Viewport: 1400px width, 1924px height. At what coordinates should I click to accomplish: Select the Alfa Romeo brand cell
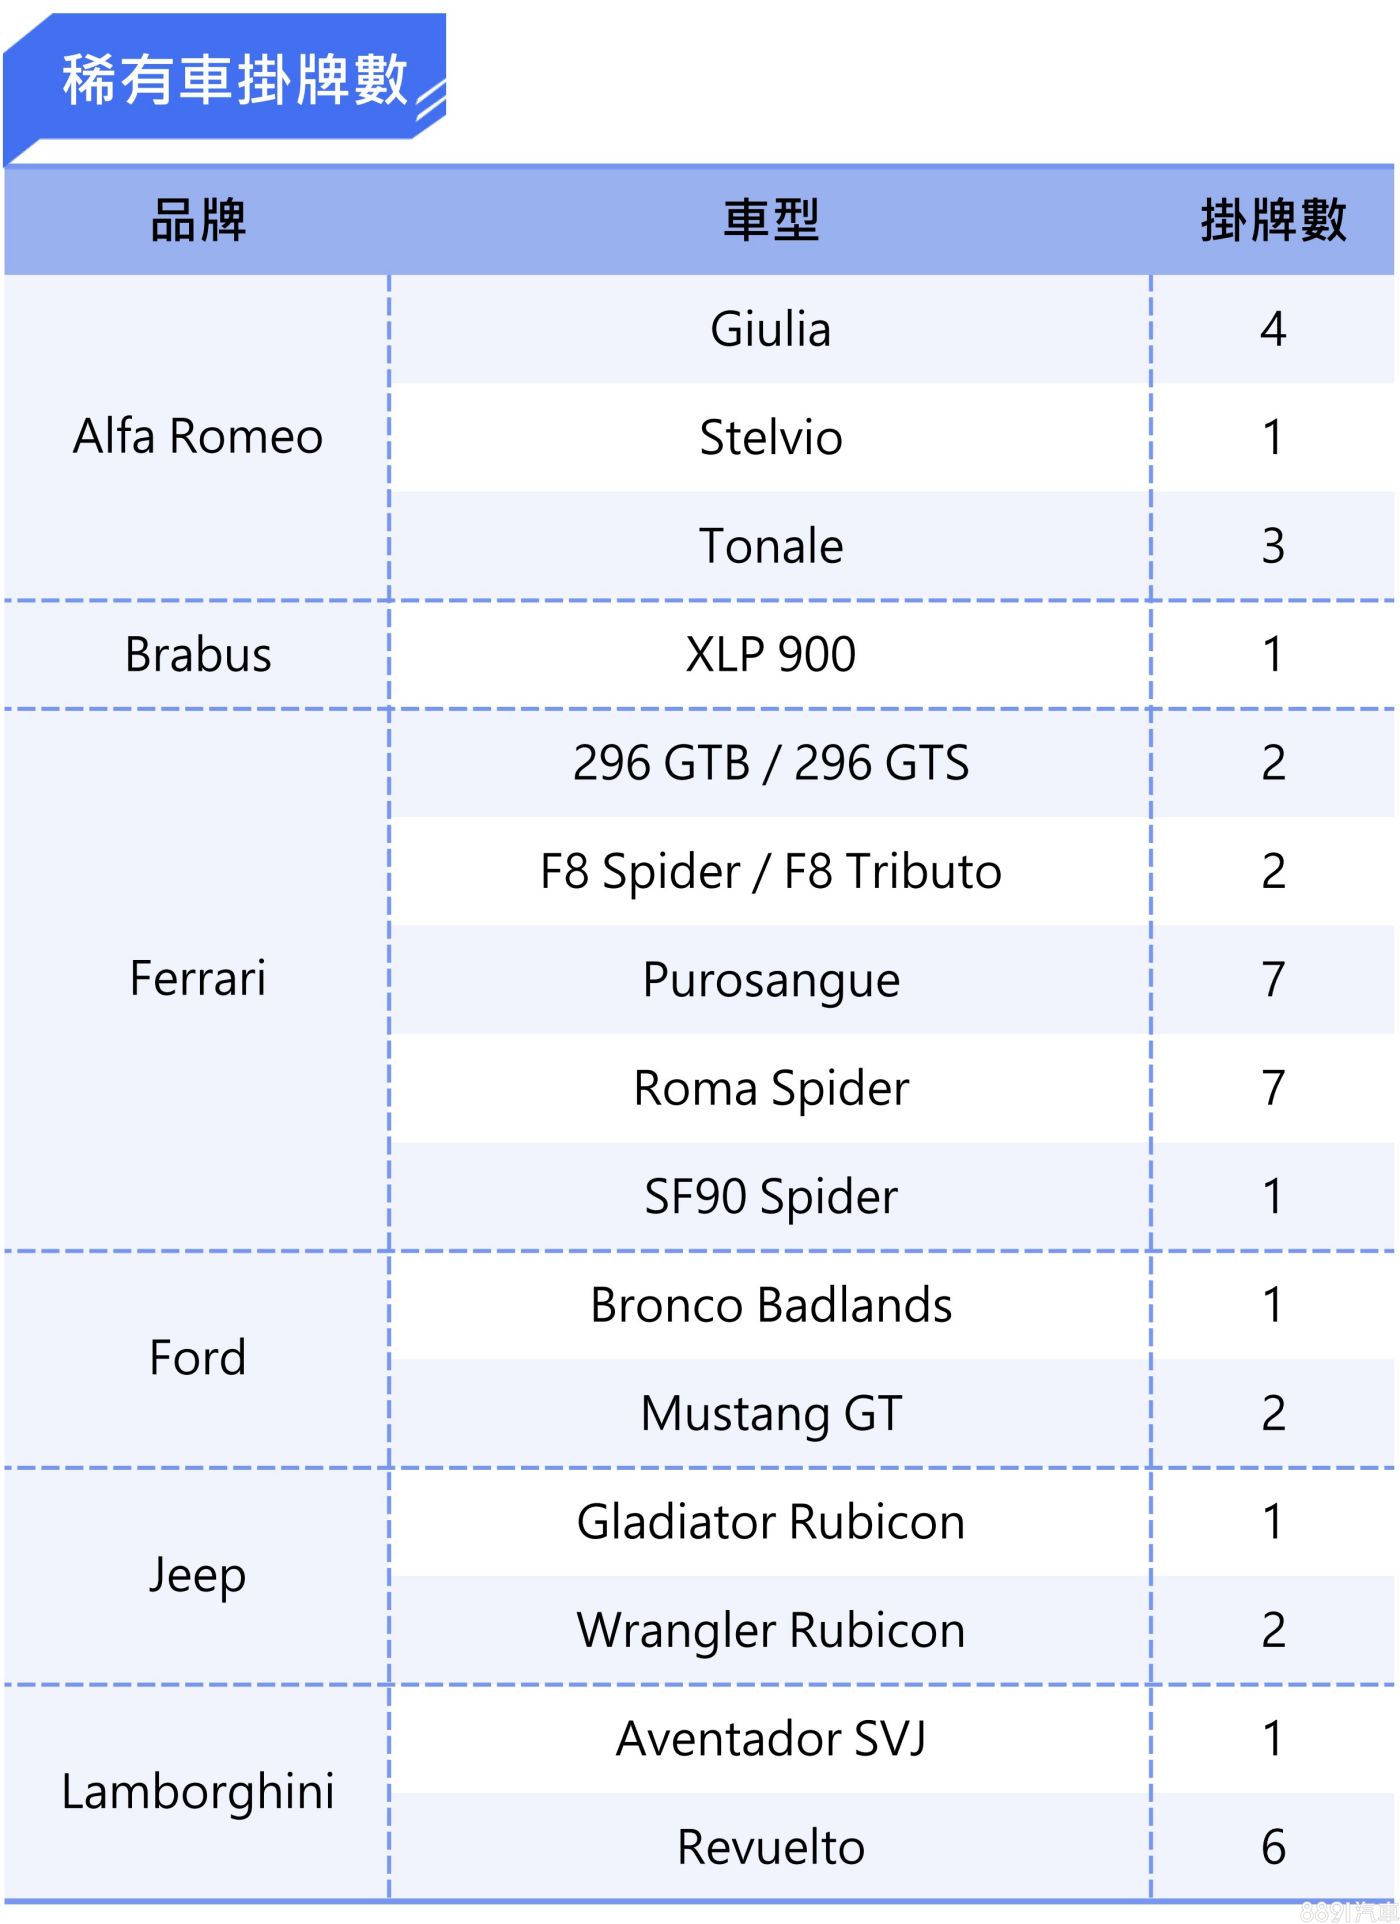click(x=198, y=437)
